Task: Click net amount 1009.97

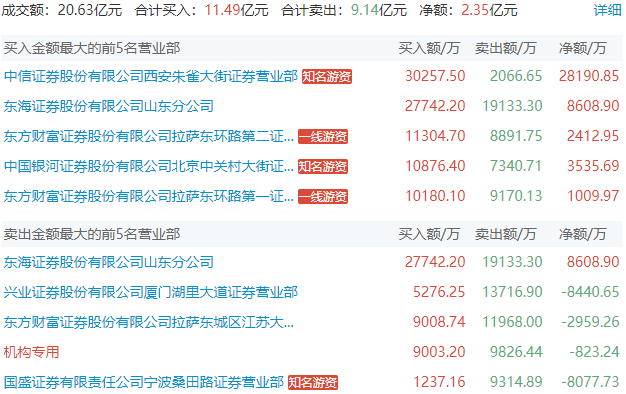Action: (593, 196)
